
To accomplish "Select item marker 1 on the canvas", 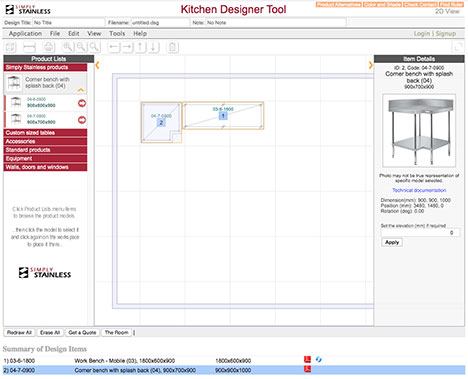I will pyautogui.click(x=223, y=116).
